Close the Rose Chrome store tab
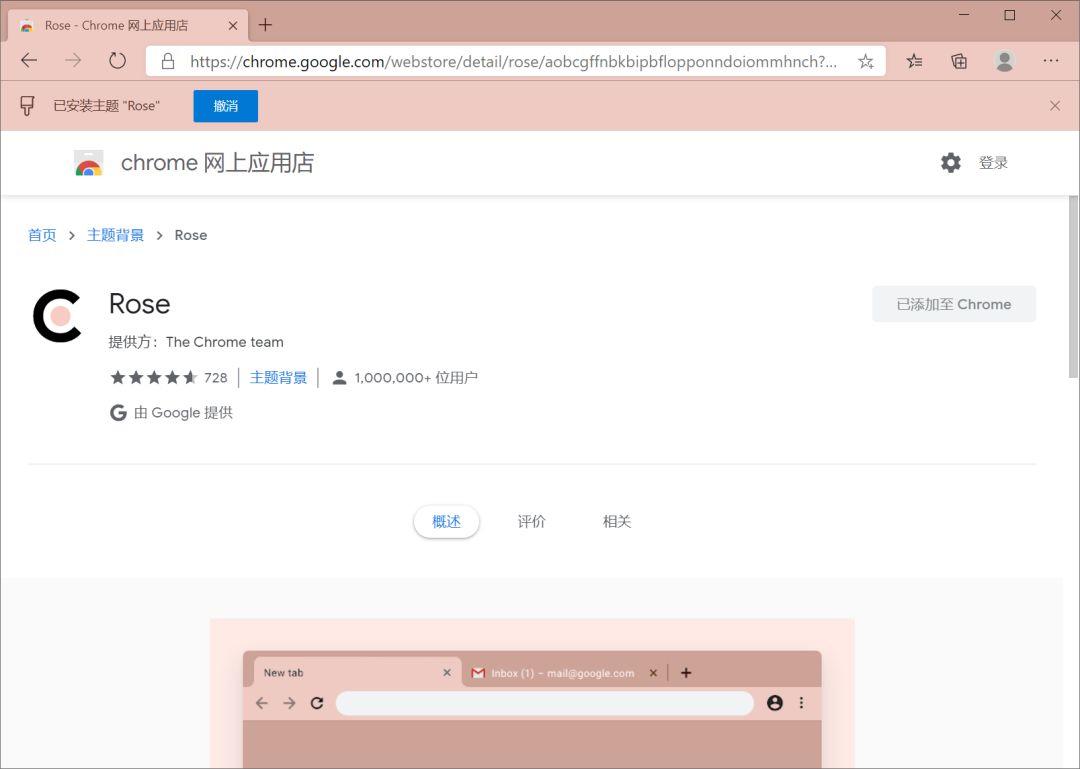Screen dimensions: 1080x769 point(233,25)
